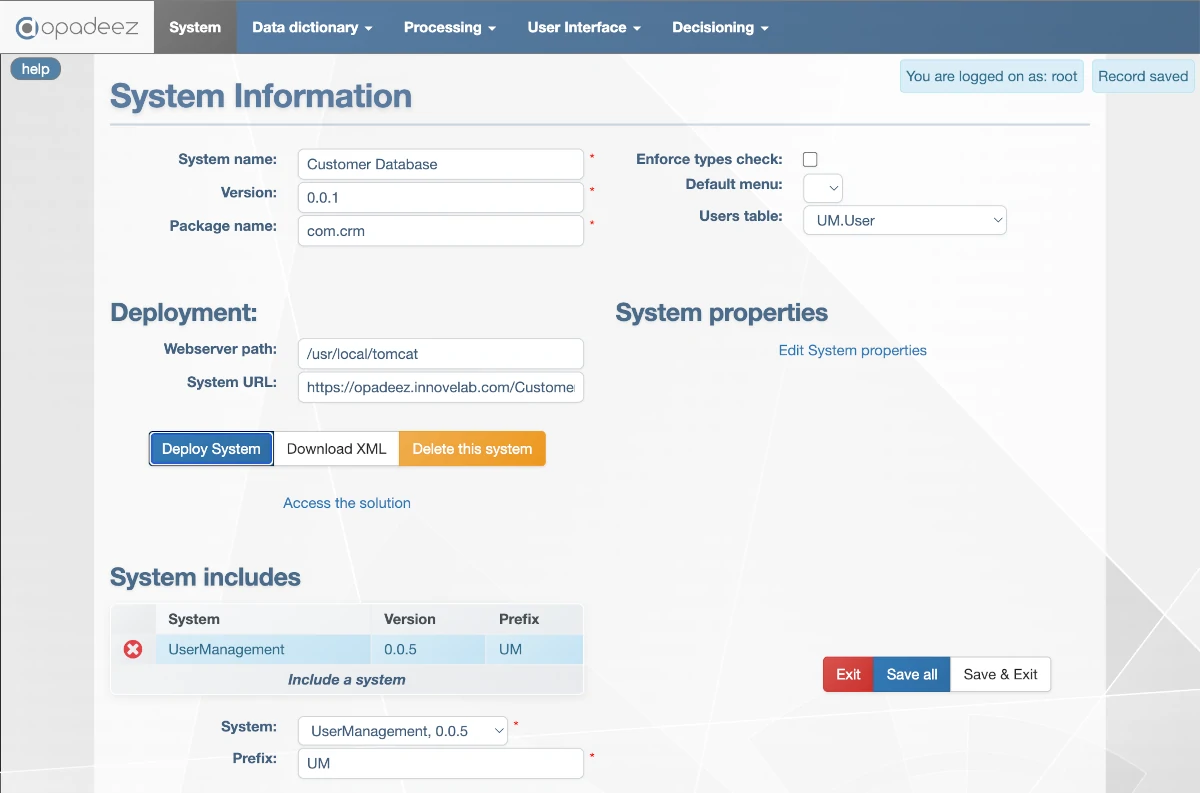This screenshot has height=793, width=1200.
Task: Click the Save & Exit button
Action: pyautogui.click(x=1000, y=674)
